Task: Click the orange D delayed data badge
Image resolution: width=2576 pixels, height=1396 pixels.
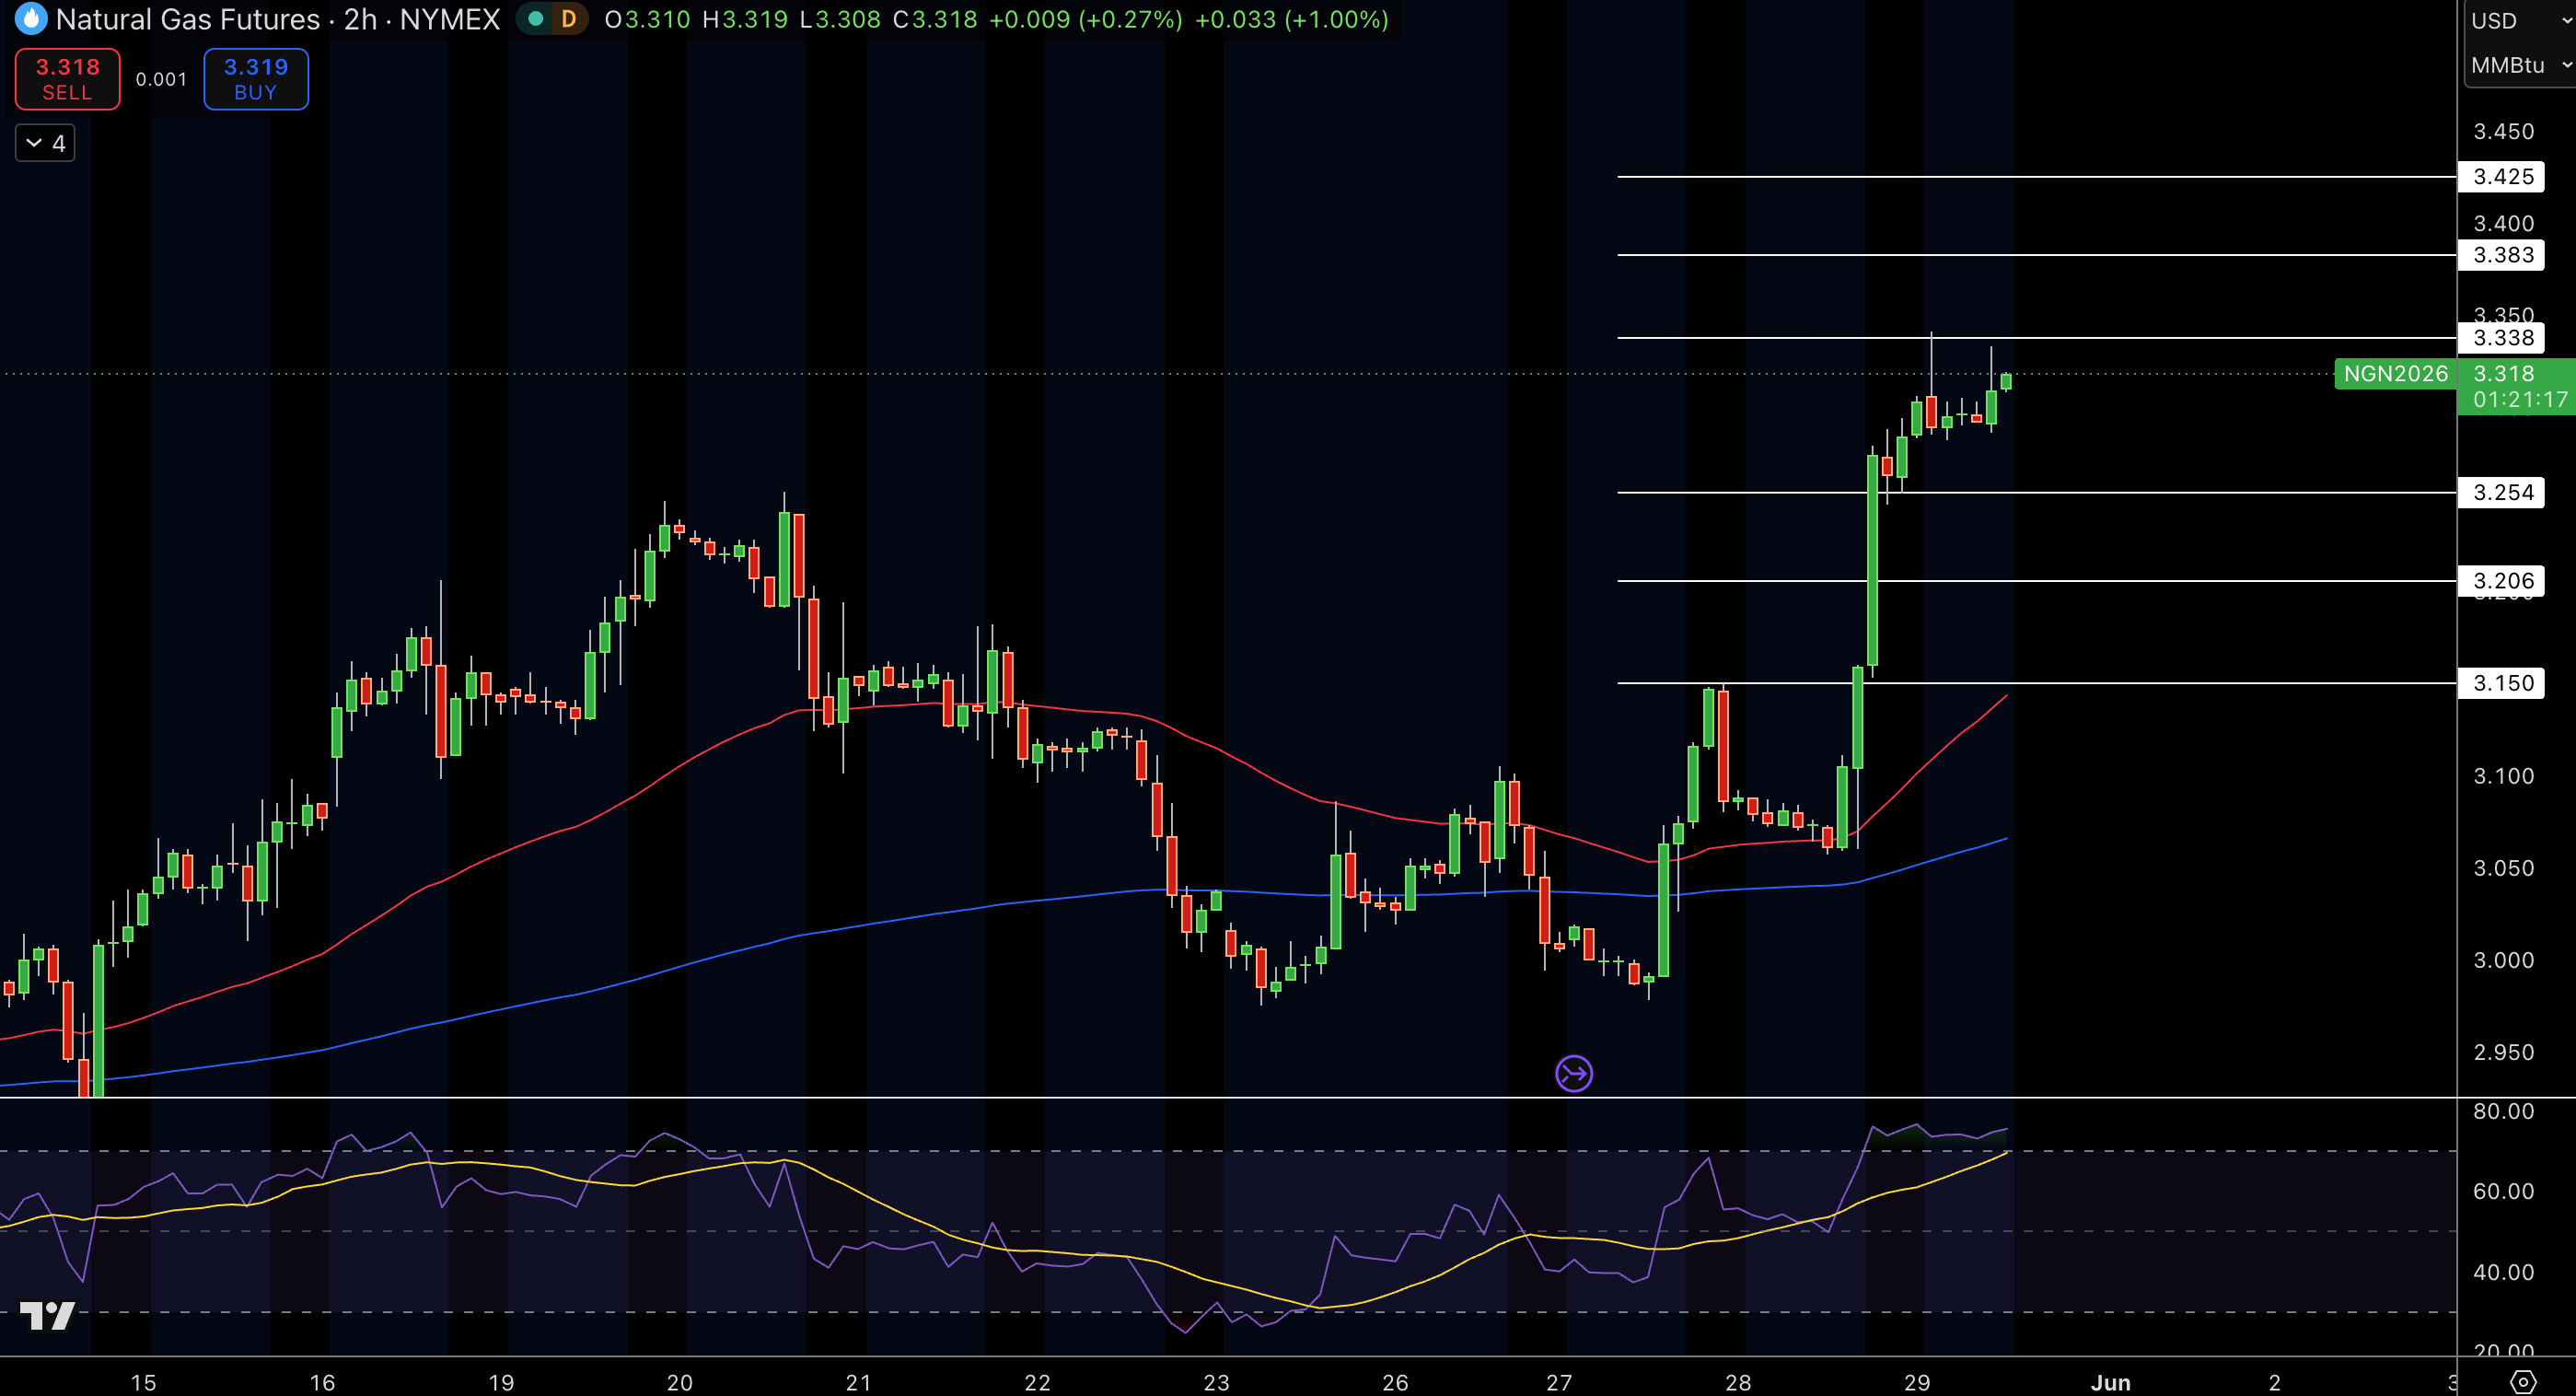Action: [x=568, y=19]
